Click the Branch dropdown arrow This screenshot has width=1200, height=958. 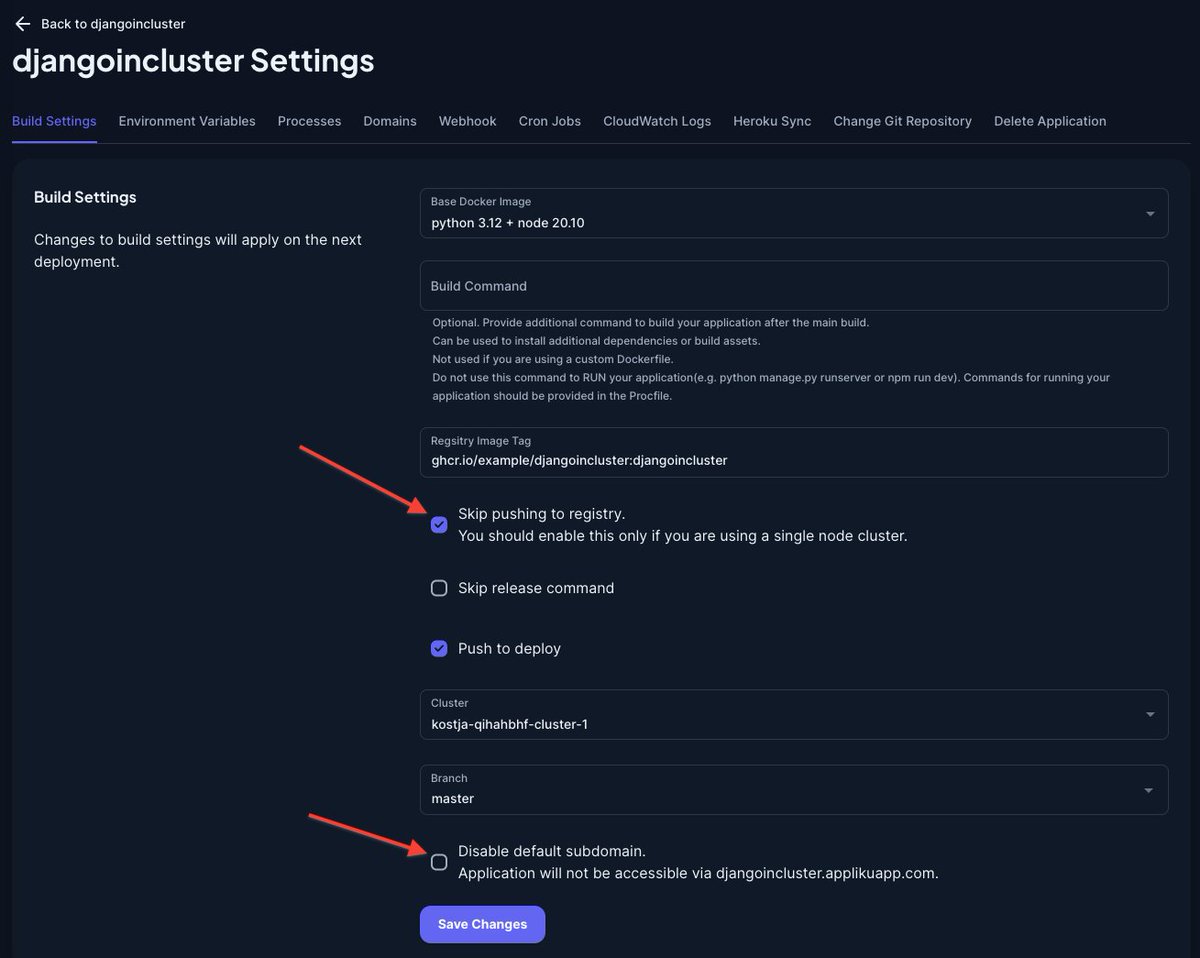coord(1150,790)
